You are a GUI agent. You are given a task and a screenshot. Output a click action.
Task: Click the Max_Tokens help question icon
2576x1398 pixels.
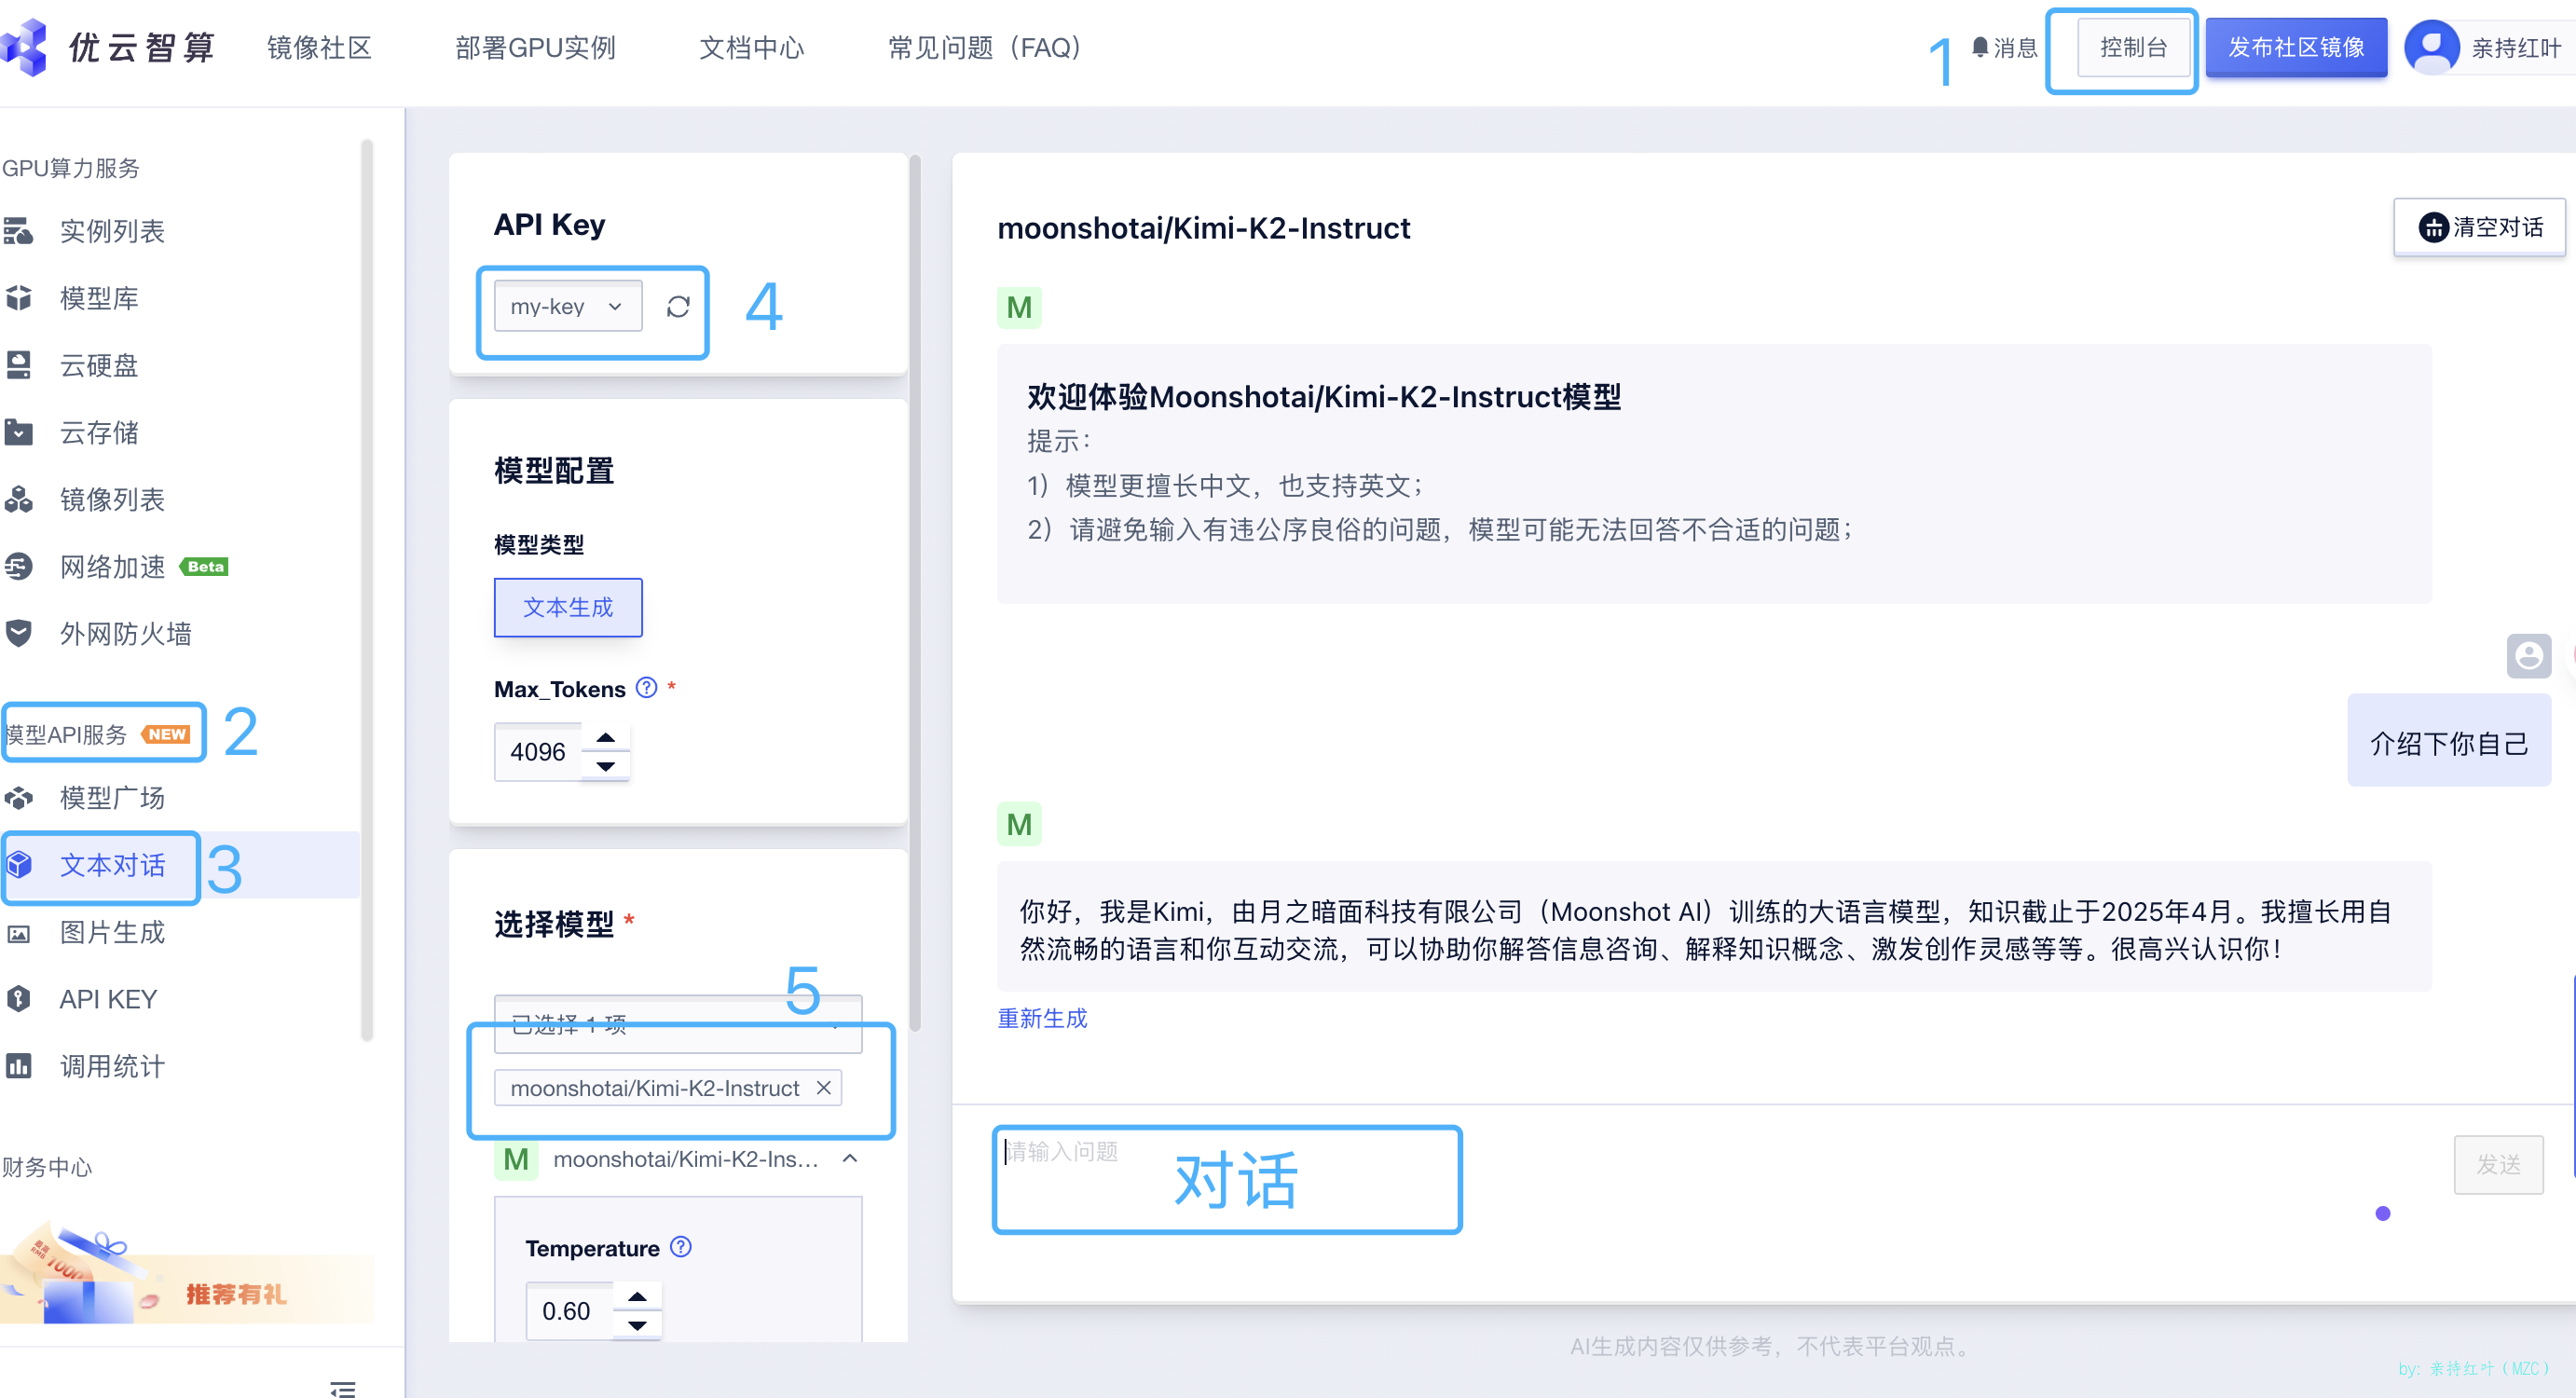[x=647, y=687]
